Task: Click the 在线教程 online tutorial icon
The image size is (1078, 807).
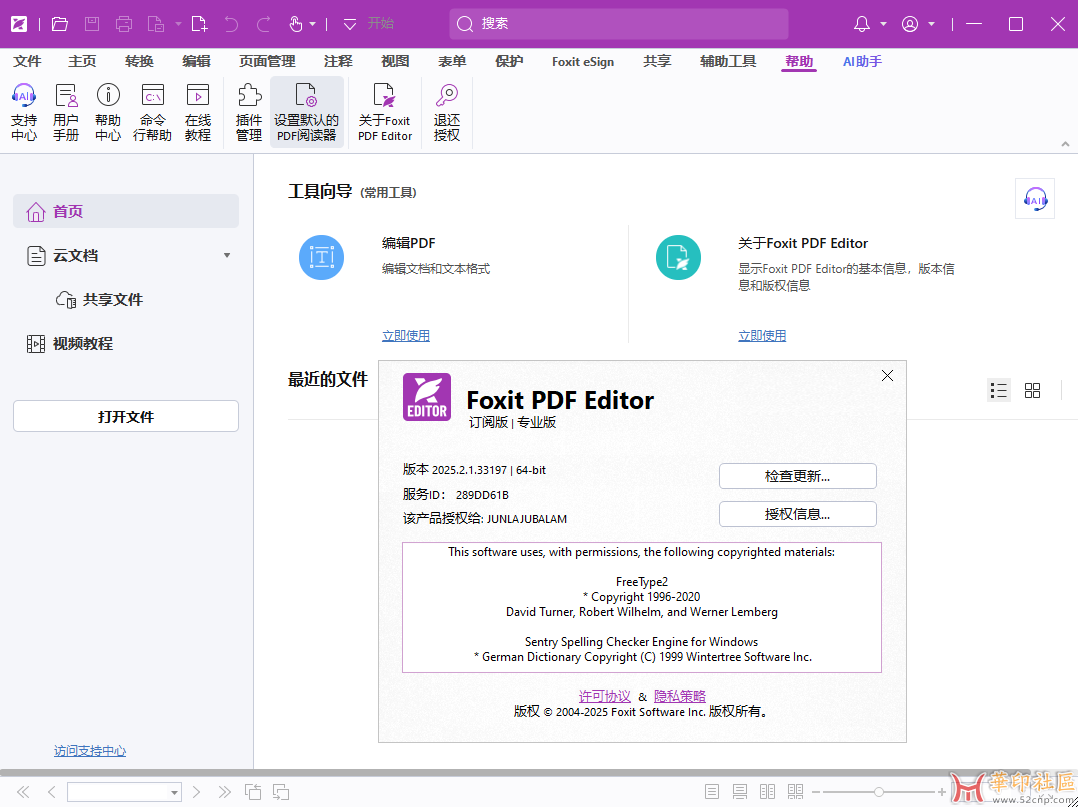Action: 198,96
